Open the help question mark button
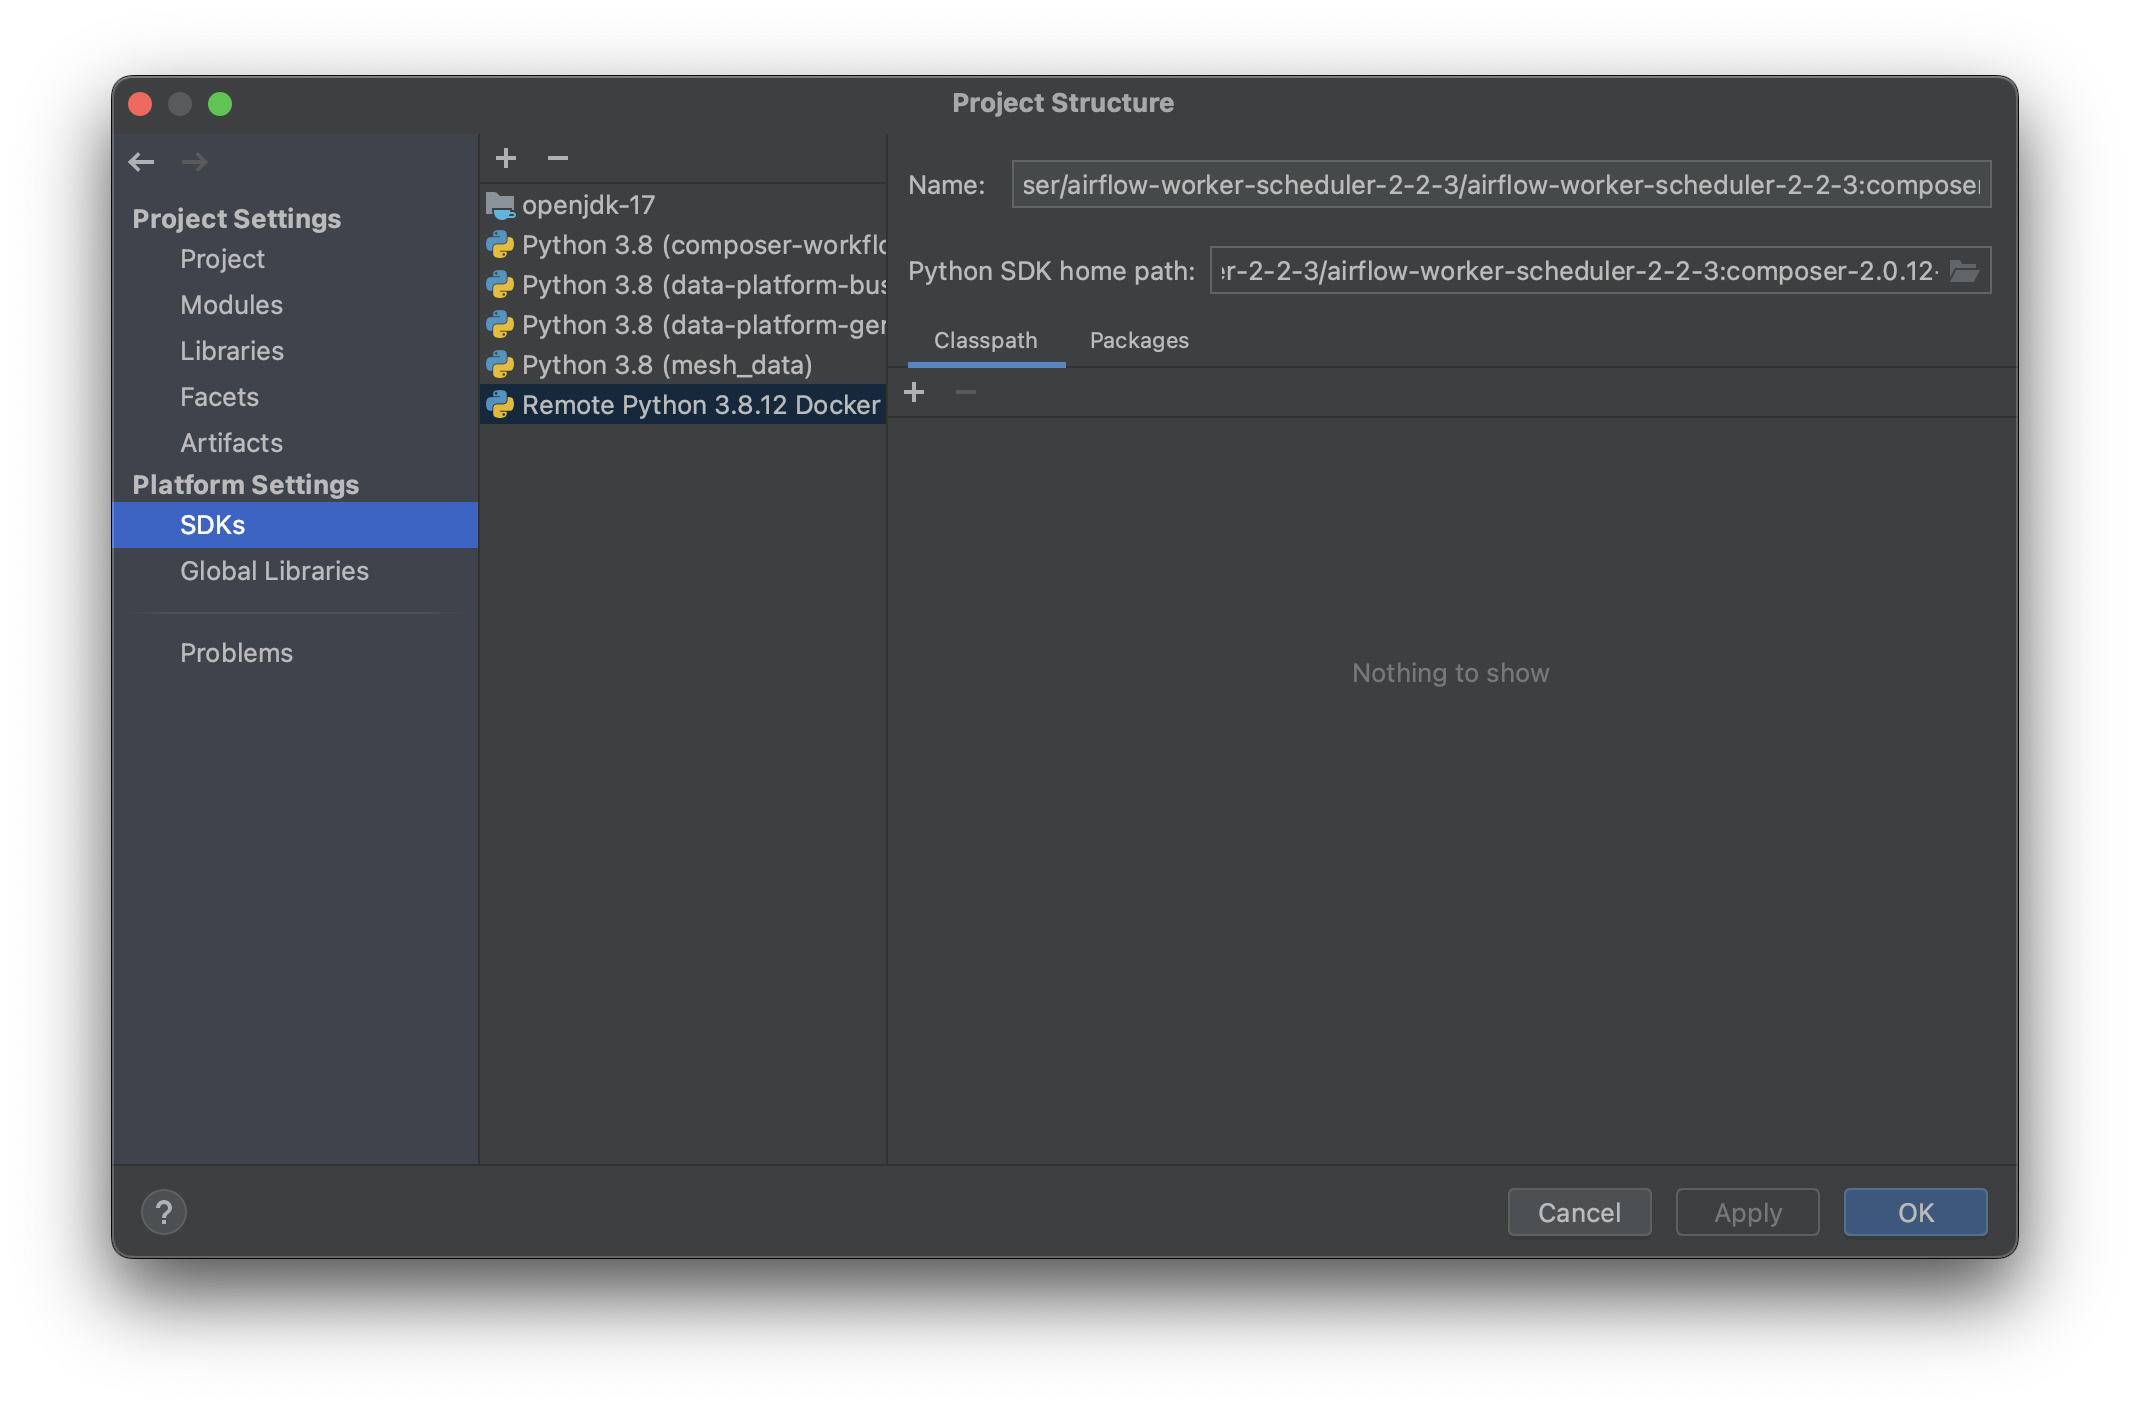 [x=164, y=1212]
